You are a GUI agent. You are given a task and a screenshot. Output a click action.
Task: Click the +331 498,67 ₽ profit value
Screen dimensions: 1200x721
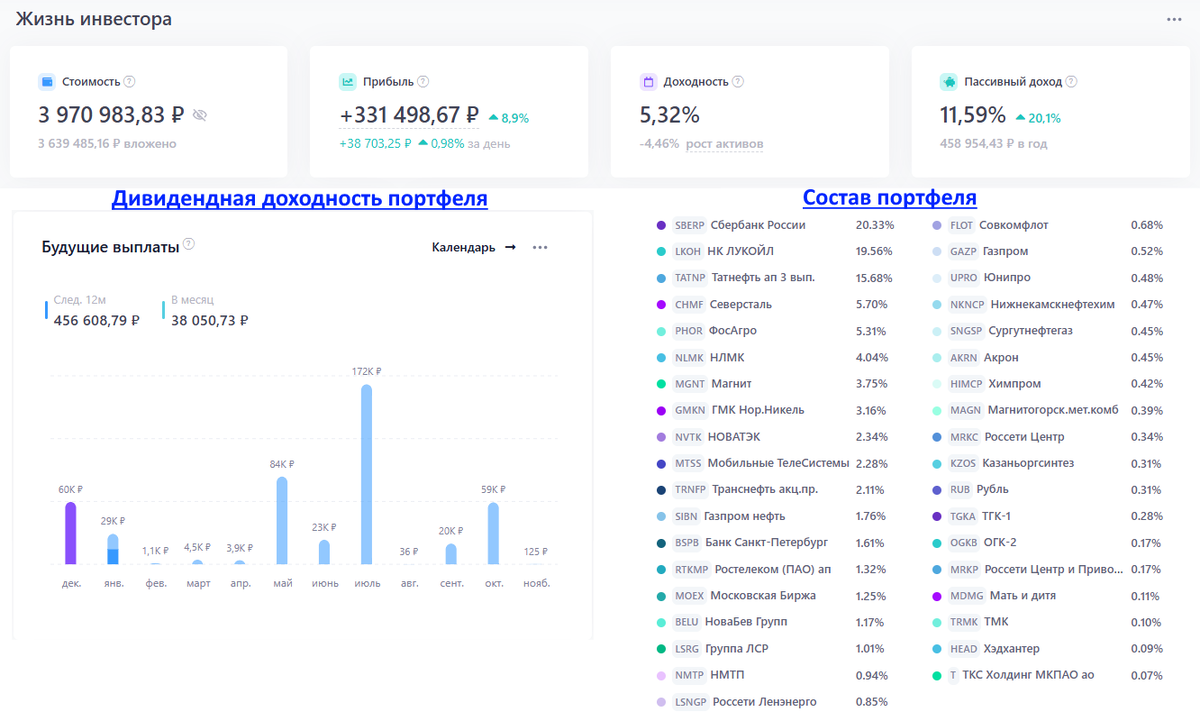click(x=409, y=116)
